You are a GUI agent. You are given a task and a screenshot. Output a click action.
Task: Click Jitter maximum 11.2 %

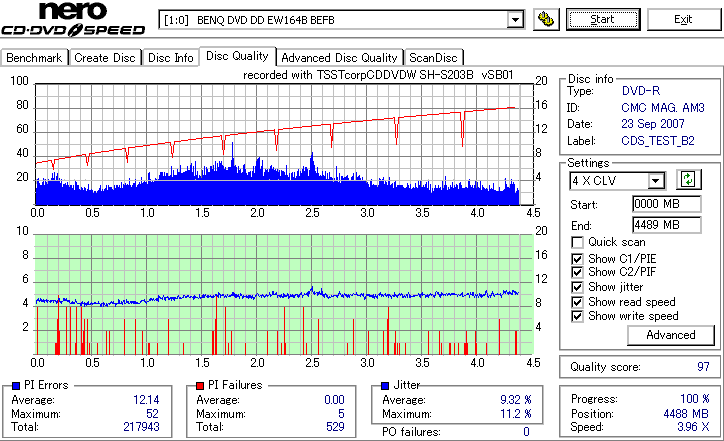point(516,413)
